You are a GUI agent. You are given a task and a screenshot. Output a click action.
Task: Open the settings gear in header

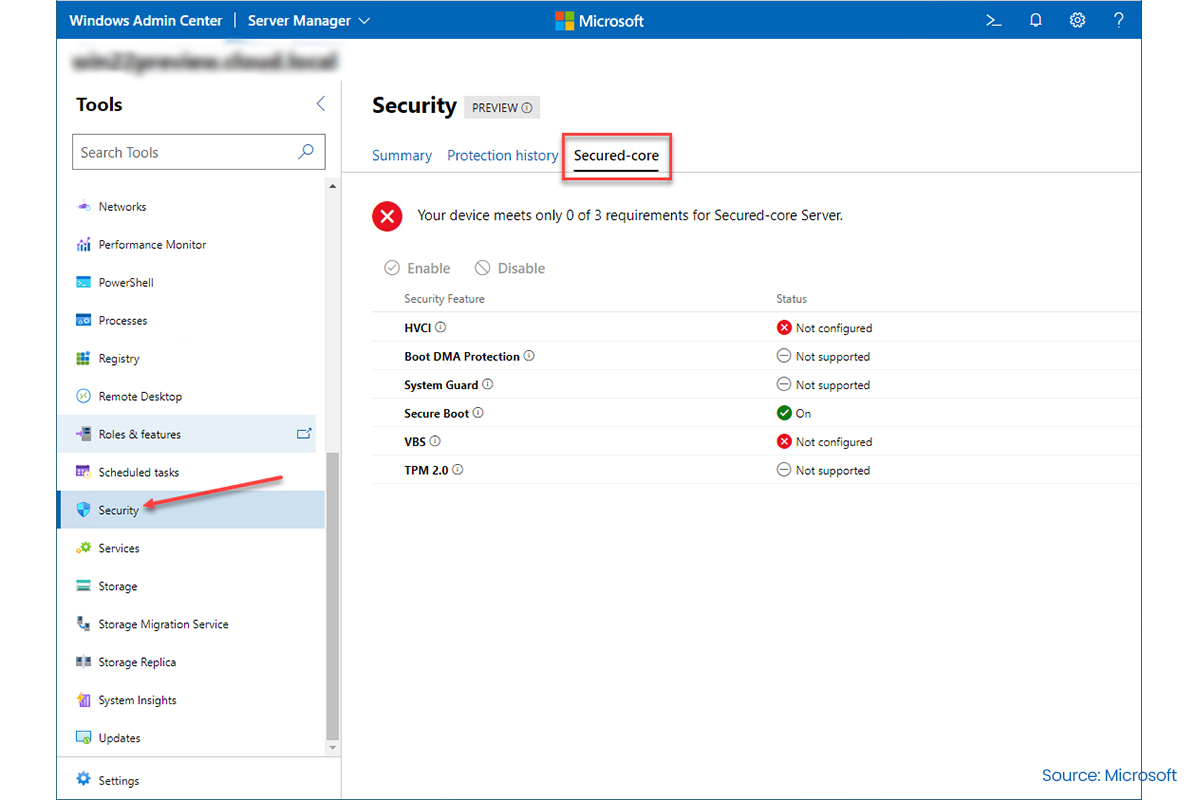[x=1077, y=20]
